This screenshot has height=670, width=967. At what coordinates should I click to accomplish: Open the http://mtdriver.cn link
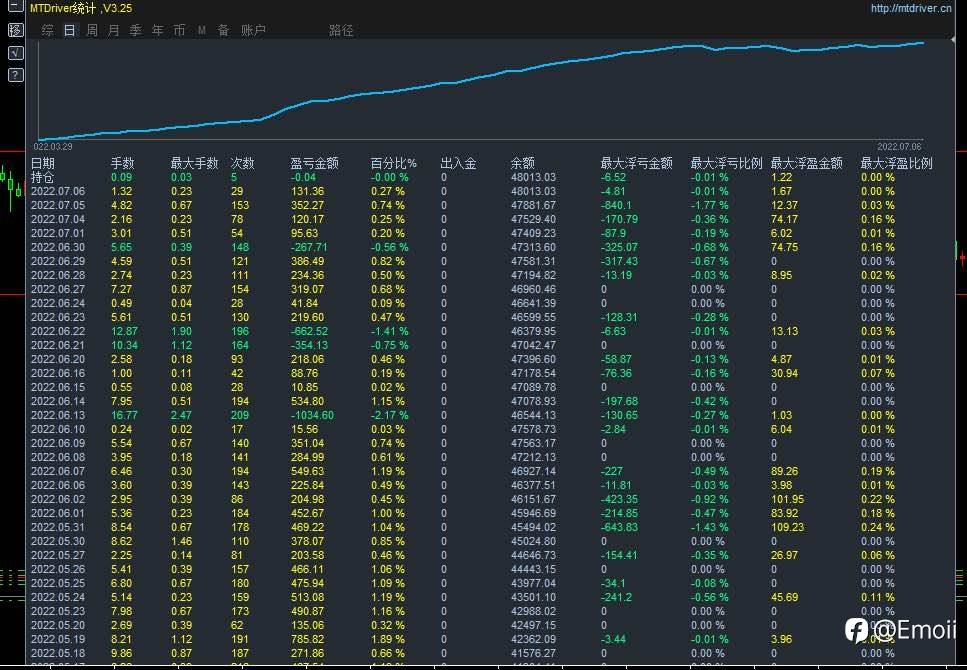[x=911, y=8]
